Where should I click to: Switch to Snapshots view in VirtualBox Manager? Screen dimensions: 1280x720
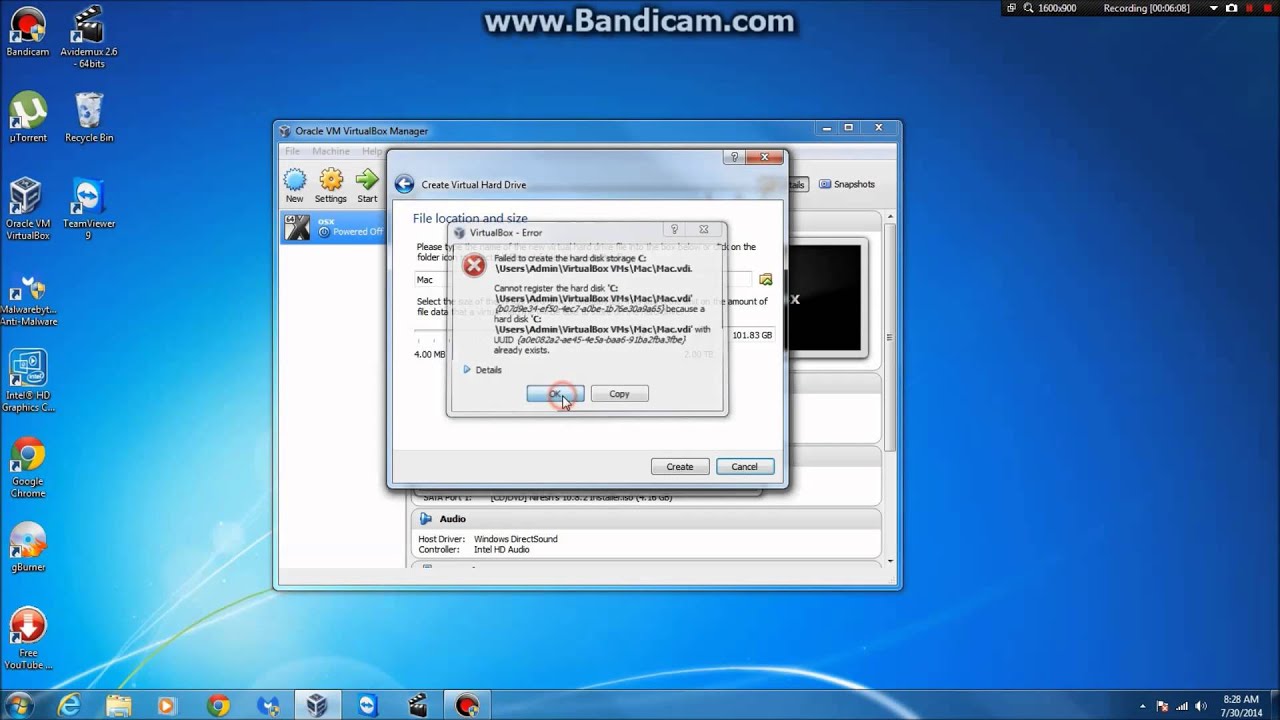point(847,184)
